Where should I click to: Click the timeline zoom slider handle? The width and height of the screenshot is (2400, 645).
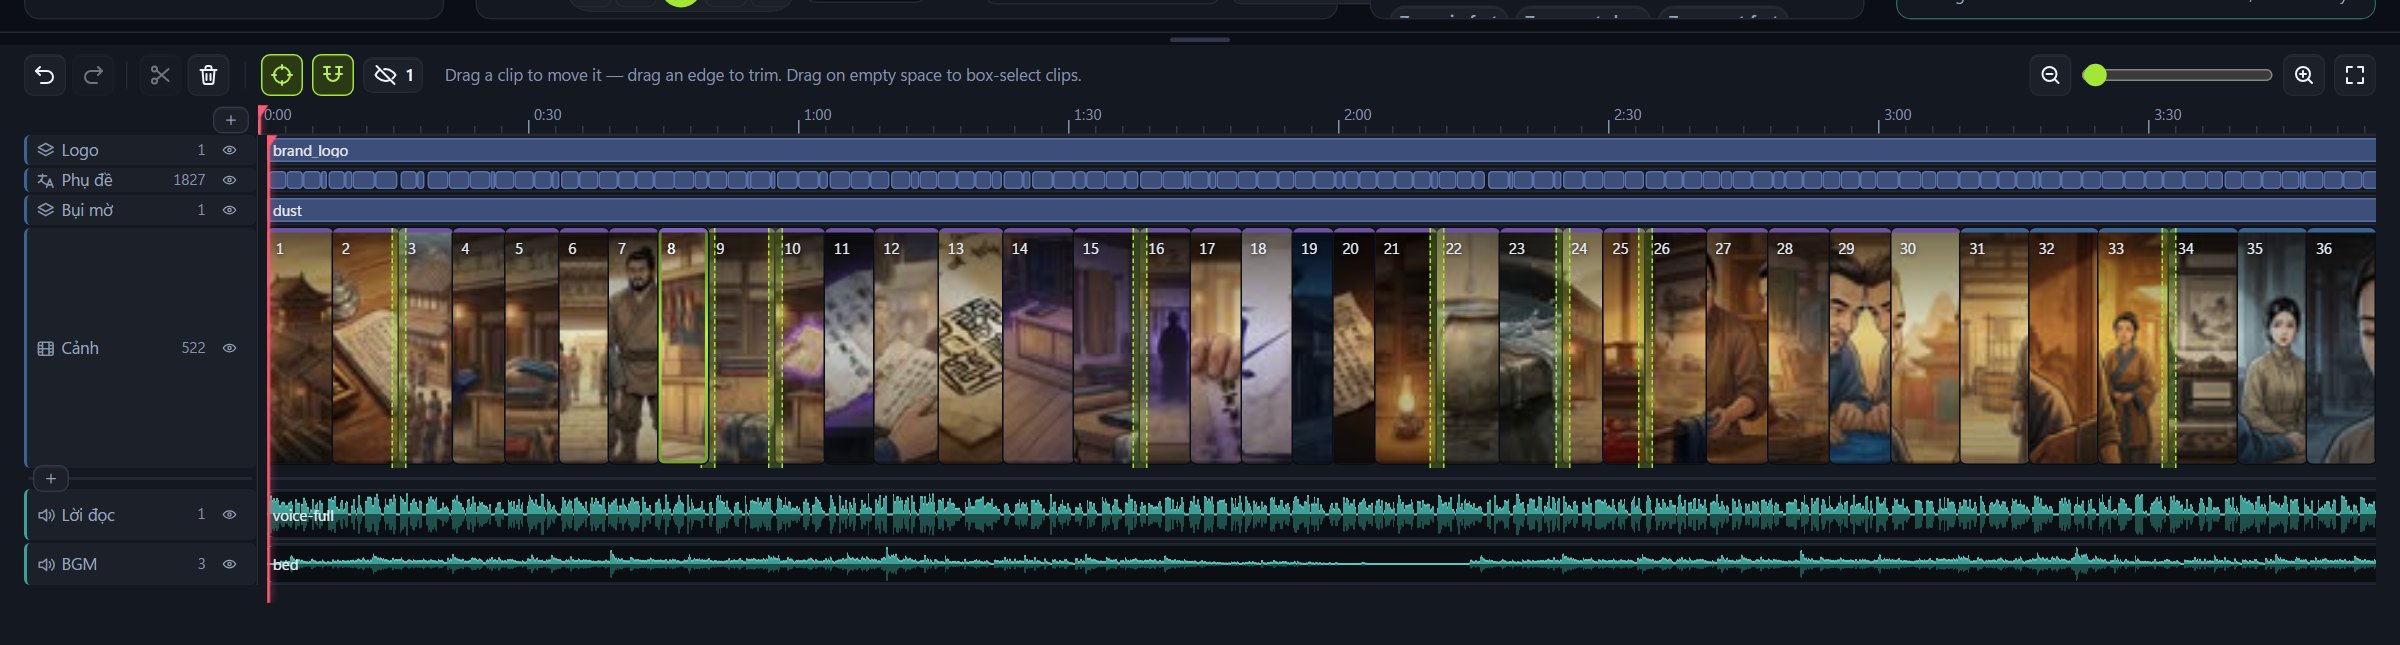2095,75
